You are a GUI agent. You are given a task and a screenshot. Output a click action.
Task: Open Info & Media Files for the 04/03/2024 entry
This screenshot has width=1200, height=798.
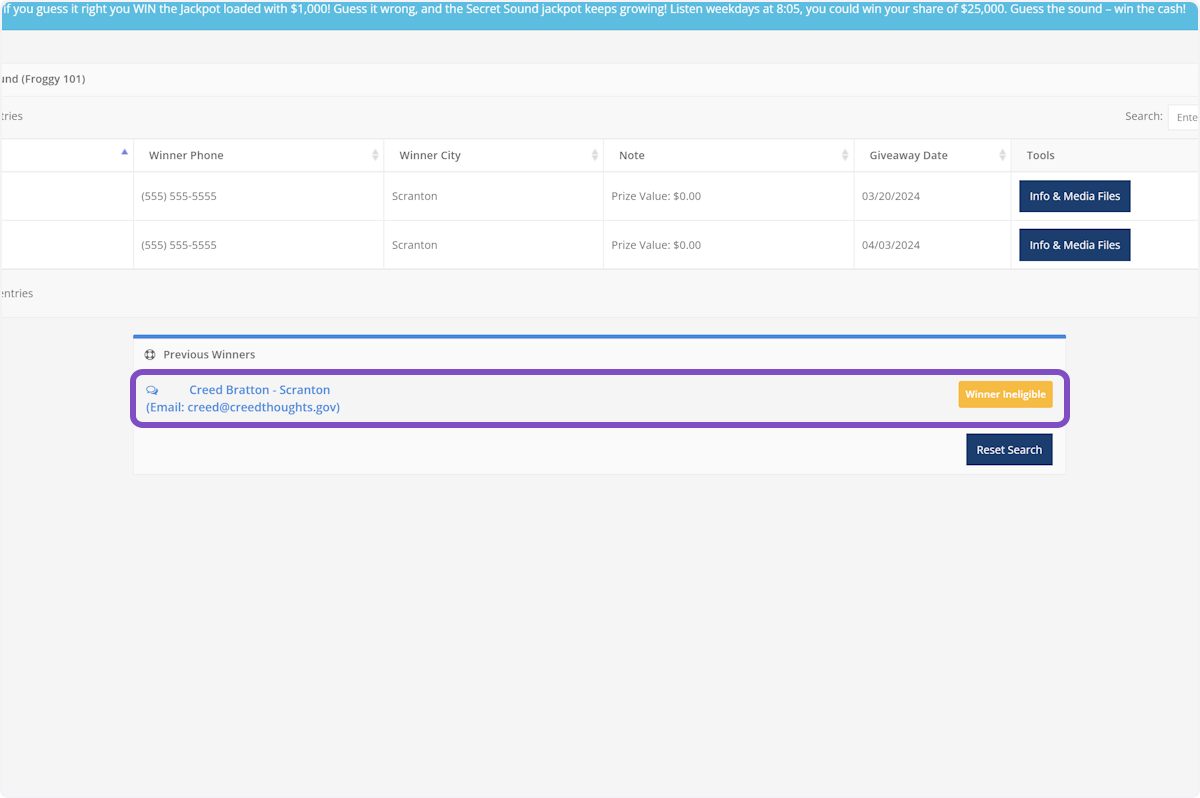click(1074, 244)
